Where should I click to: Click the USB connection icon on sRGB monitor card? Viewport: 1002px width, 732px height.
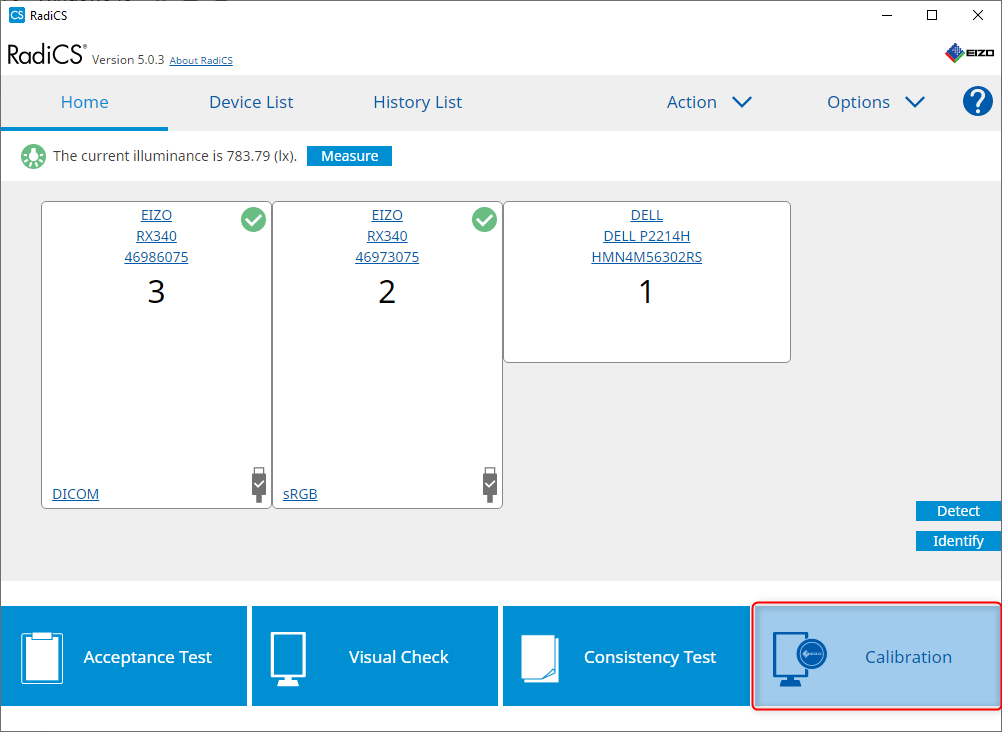[x=489, y=485]
